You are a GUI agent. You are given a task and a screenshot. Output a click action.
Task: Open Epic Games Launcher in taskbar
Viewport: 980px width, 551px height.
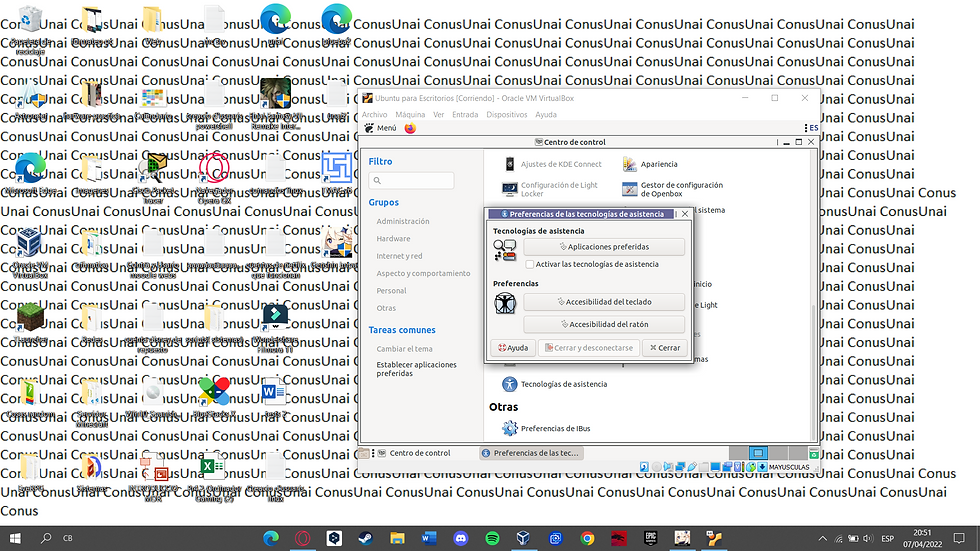click(651, 539)
